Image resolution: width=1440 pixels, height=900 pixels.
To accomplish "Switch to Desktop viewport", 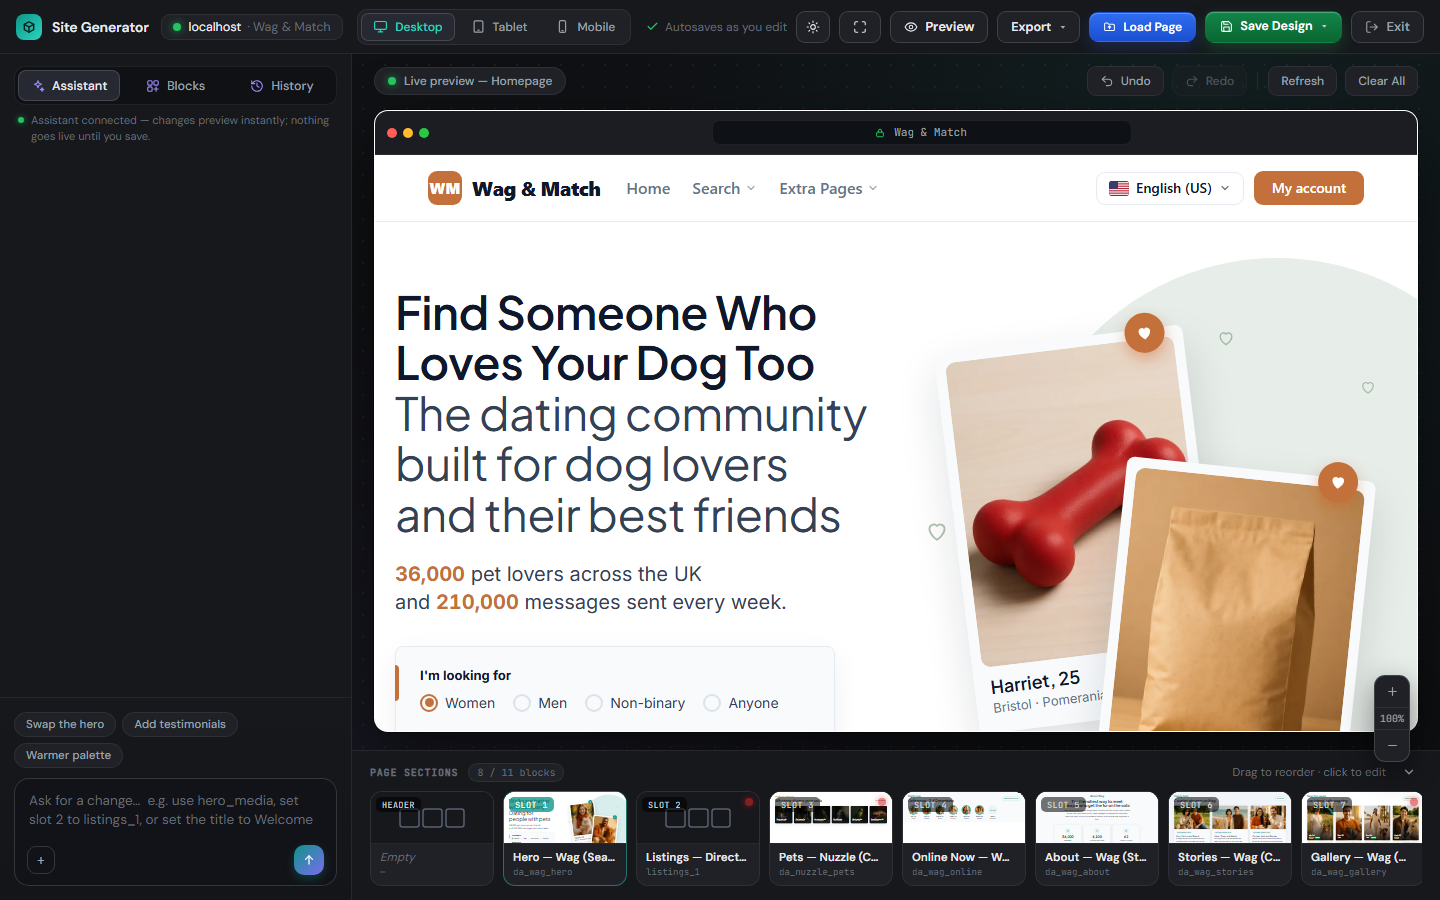I will click(x=408, y=27).
